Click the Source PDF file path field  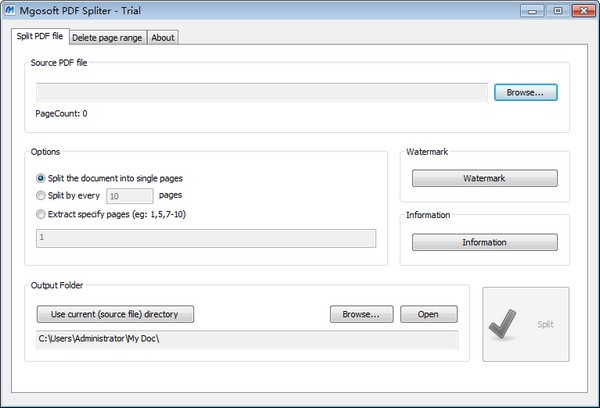click(x=262, y=92)
